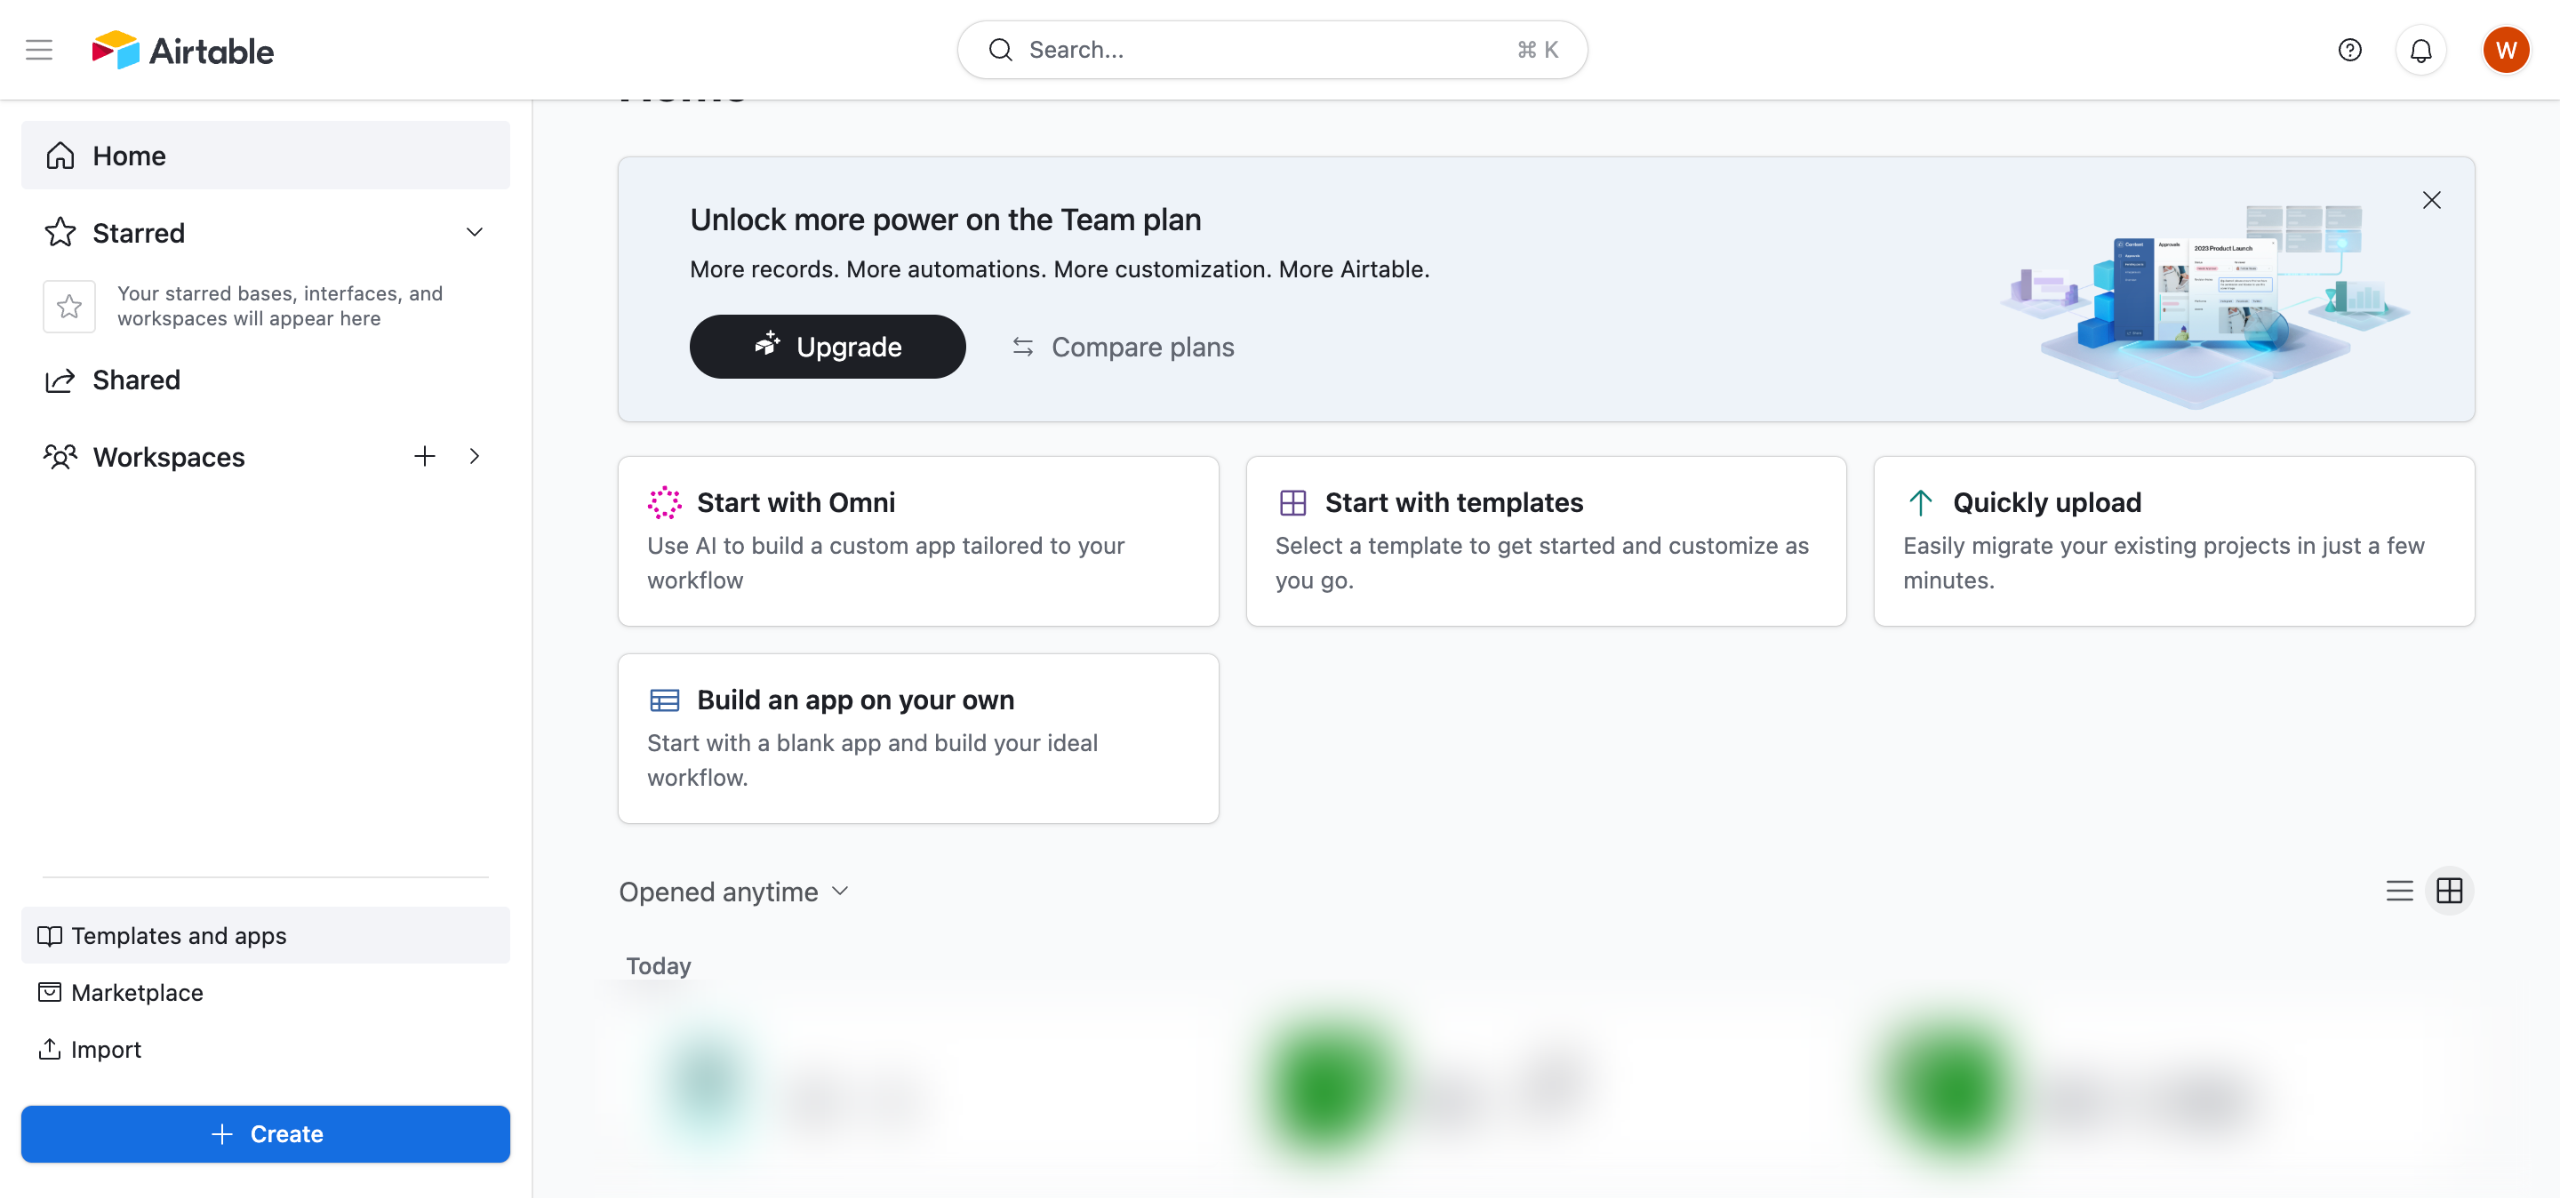This screenshot has height=1198, width=2560.
Task: Click the Airtable logo
Action: [x=183, y=50]
